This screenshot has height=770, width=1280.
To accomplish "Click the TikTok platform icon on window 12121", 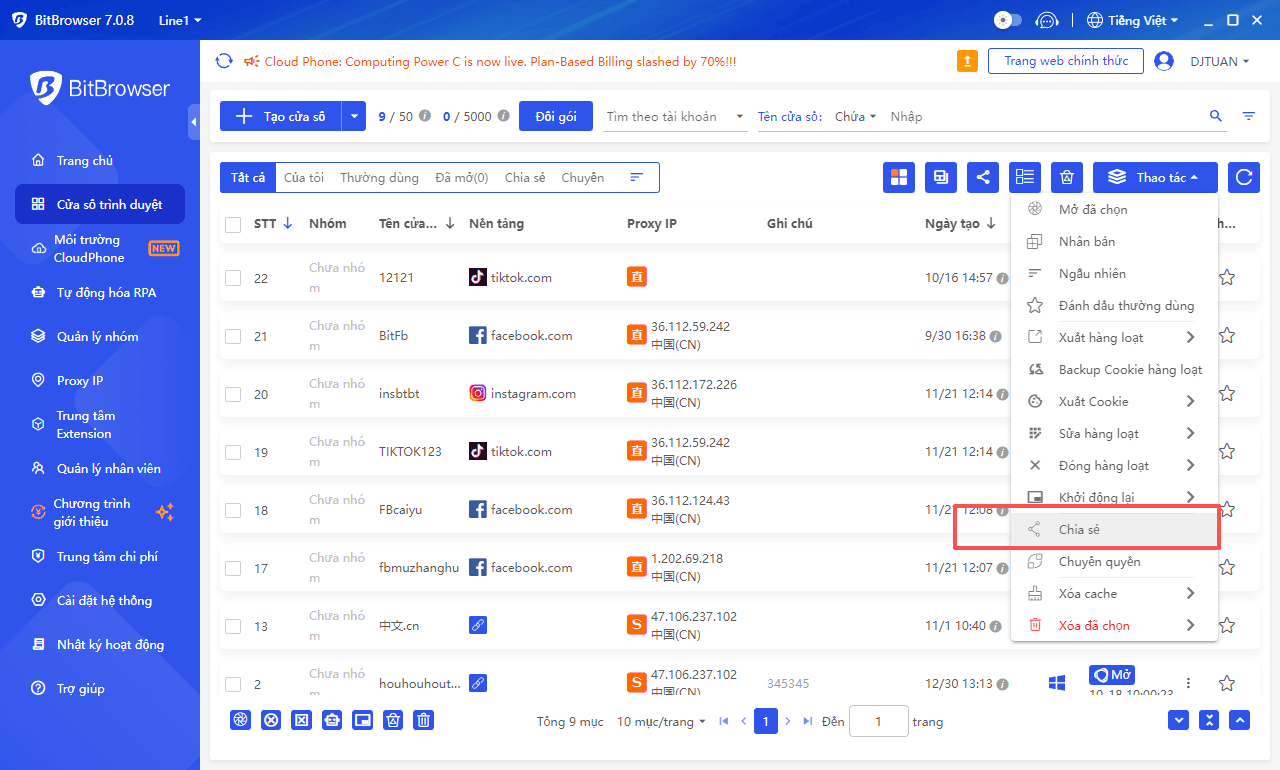I will click(478, 277).
